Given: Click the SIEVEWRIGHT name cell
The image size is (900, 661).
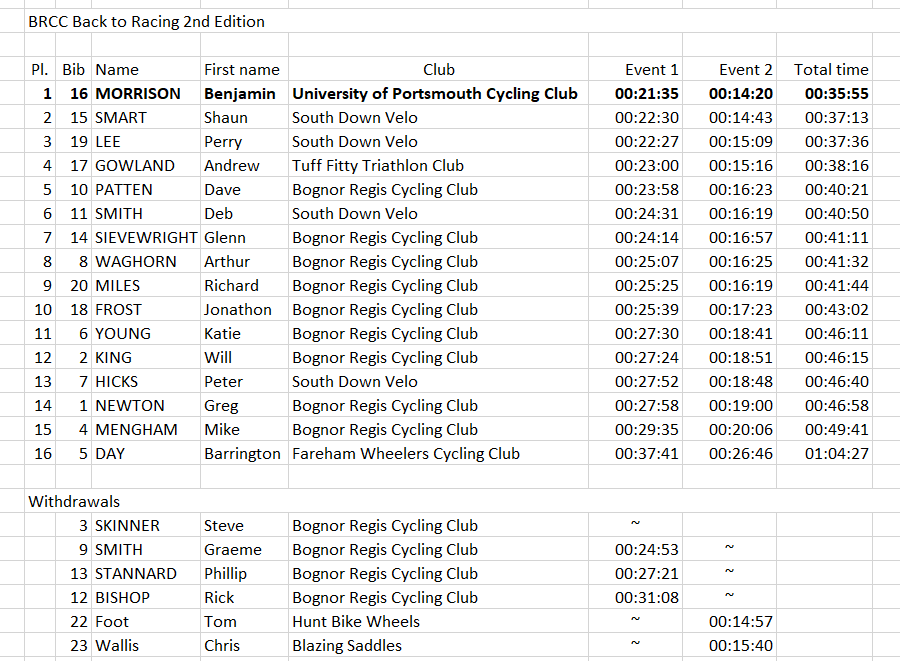Looking at the screenshot, I should click(145, 237).
